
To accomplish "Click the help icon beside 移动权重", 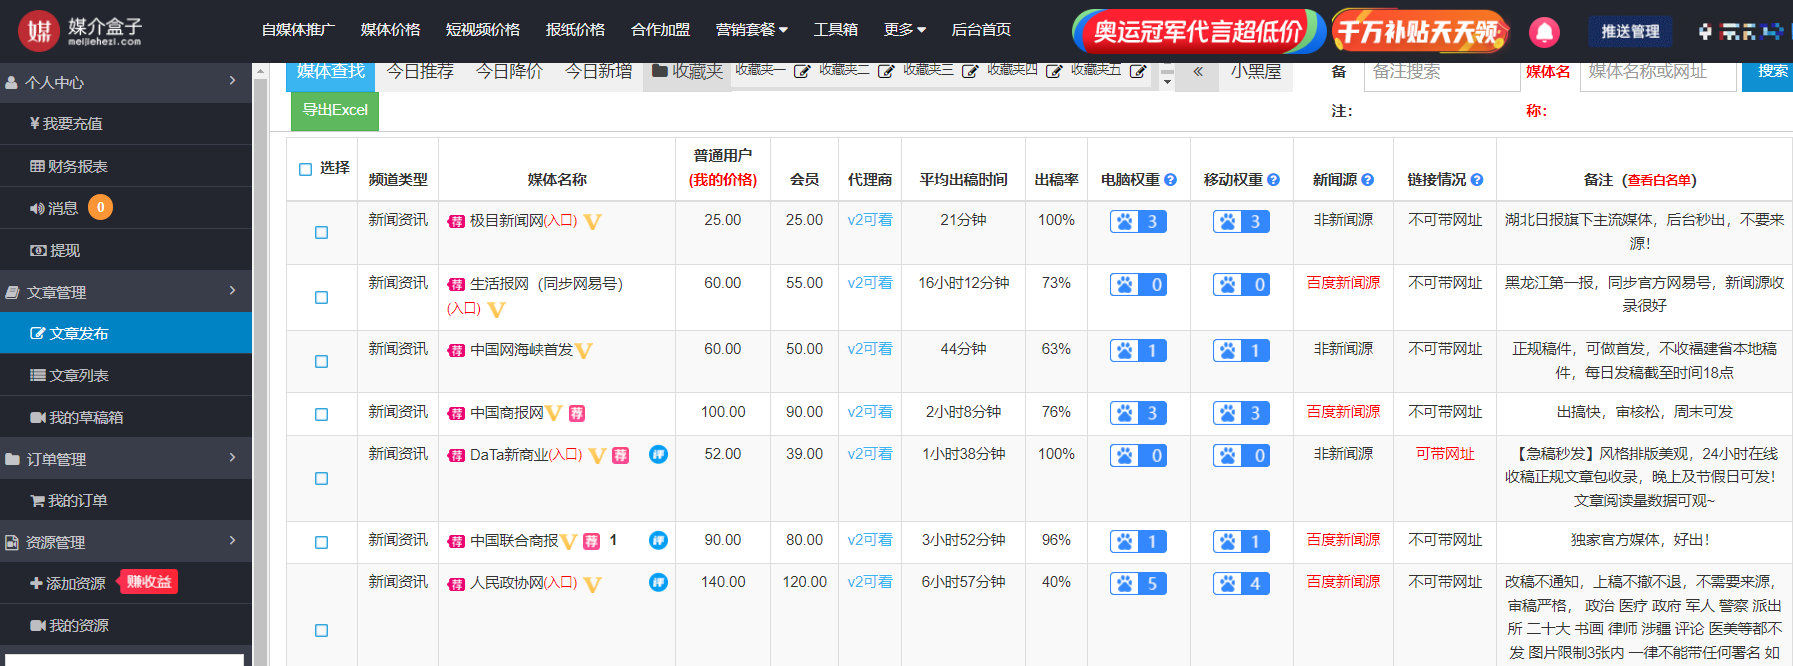I will click(x=1273, y=180).
